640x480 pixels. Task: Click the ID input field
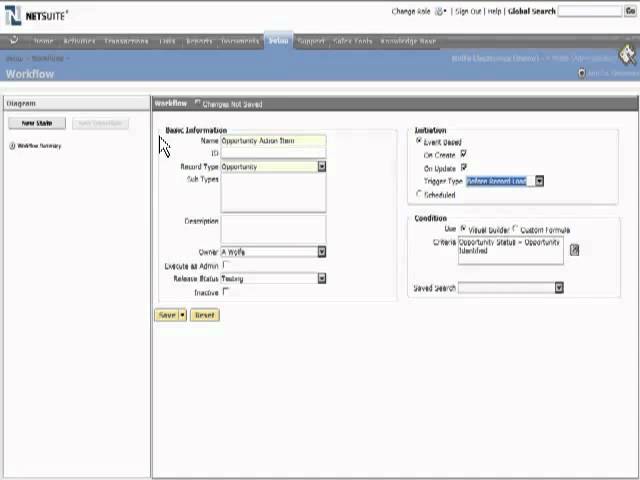pyautogui.click(x=273, y=153)
